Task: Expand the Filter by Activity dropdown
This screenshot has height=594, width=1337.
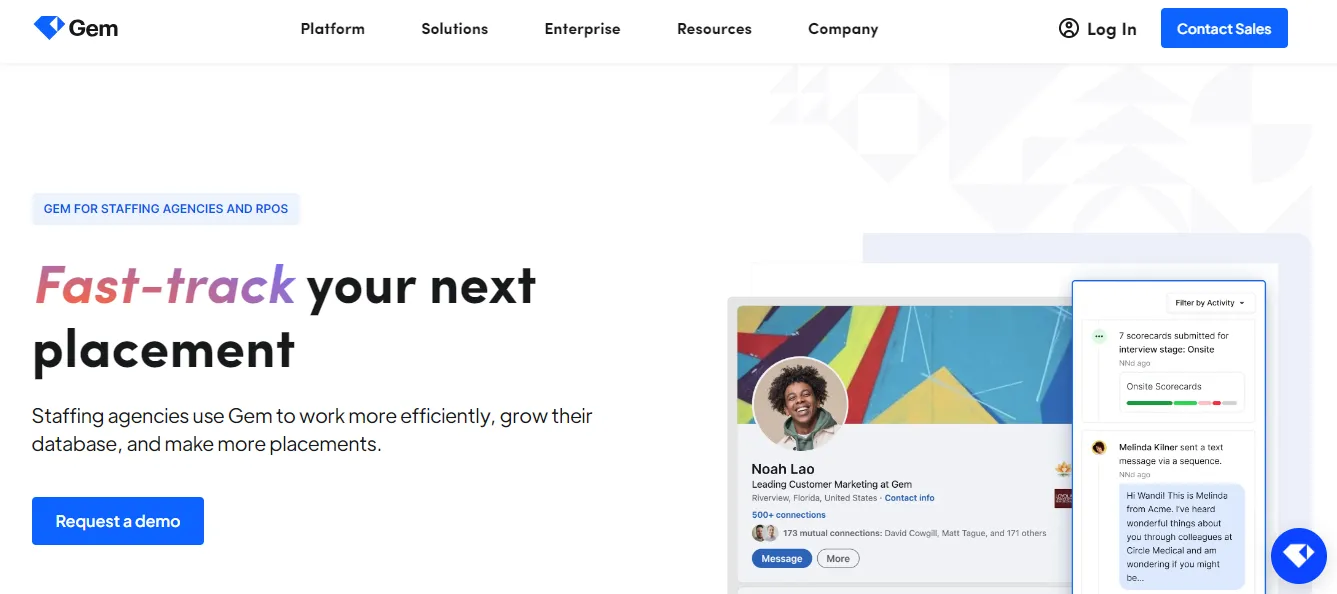Action: (x=1209, y=303)
